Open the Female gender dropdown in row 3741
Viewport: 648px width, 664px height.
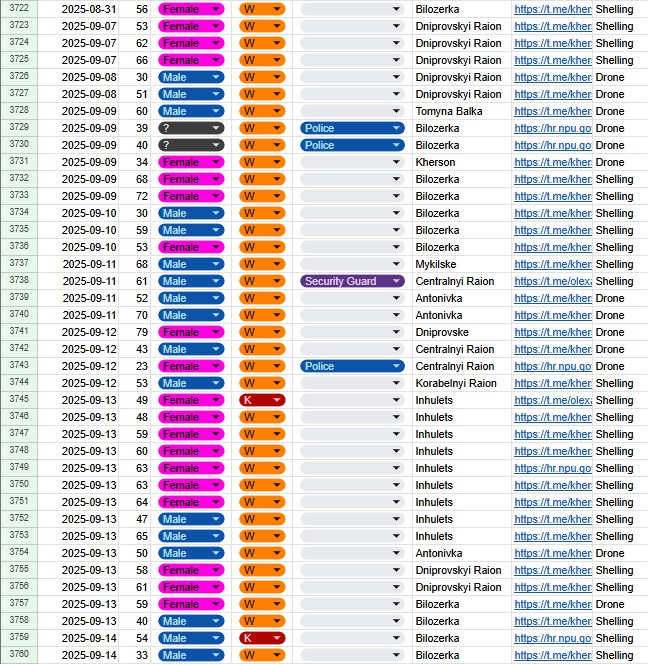tap(191, 332)
